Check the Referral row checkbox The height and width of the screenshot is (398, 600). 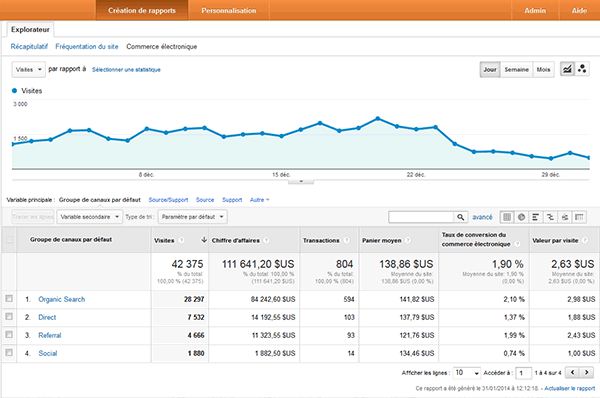click(9, 334)
